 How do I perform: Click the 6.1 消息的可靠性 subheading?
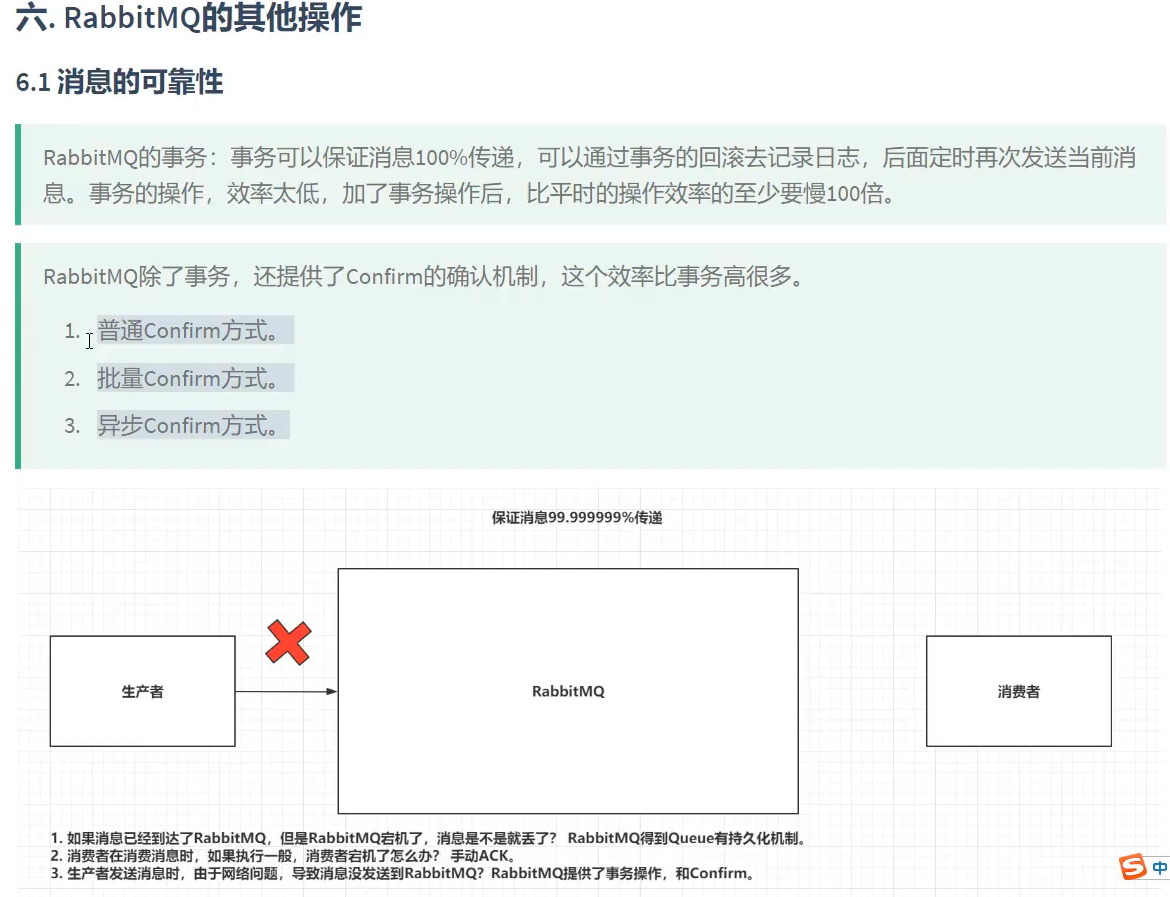click(120, 82)
